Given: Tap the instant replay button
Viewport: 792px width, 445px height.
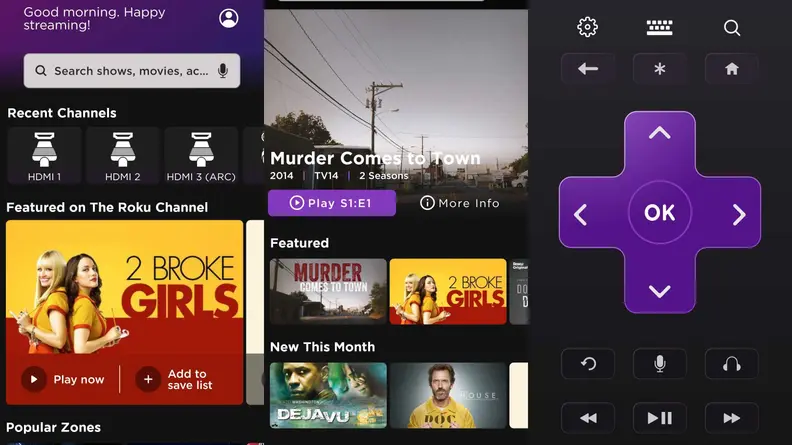Looking at the screenshot, I should click(588, 364).
